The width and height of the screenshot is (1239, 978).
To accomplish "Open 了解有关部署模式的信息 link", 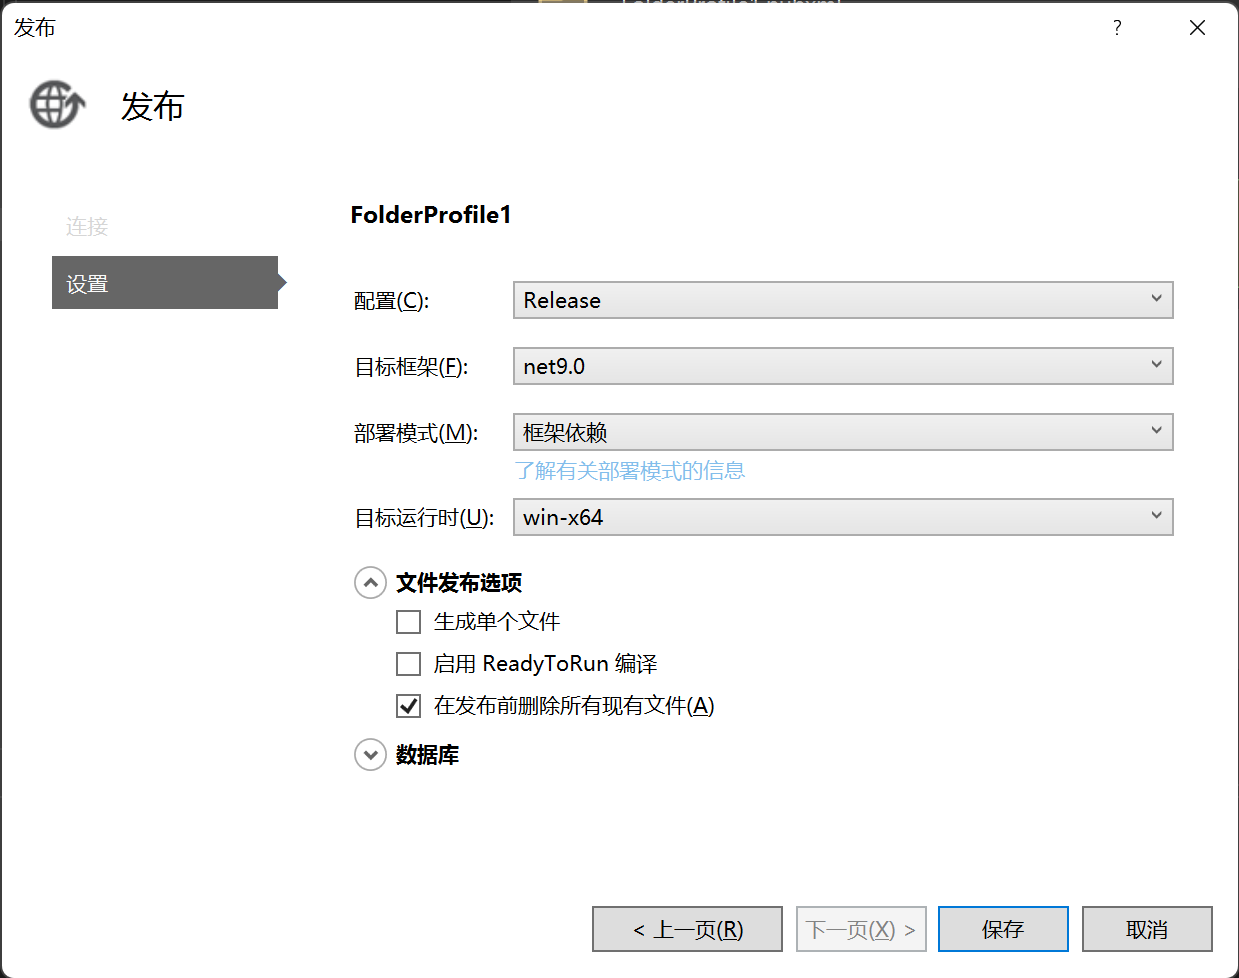I will 629,471.
